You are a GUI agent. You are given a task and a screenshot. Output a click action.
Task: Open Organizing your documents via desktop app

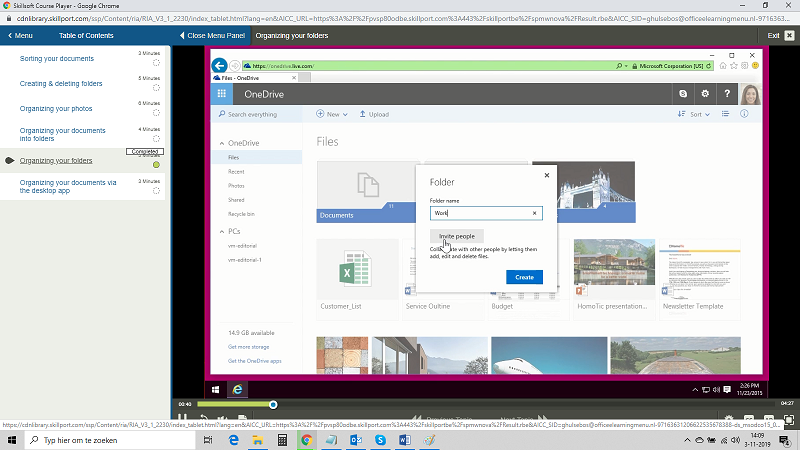pyautogui.click(x=68, y=187)
